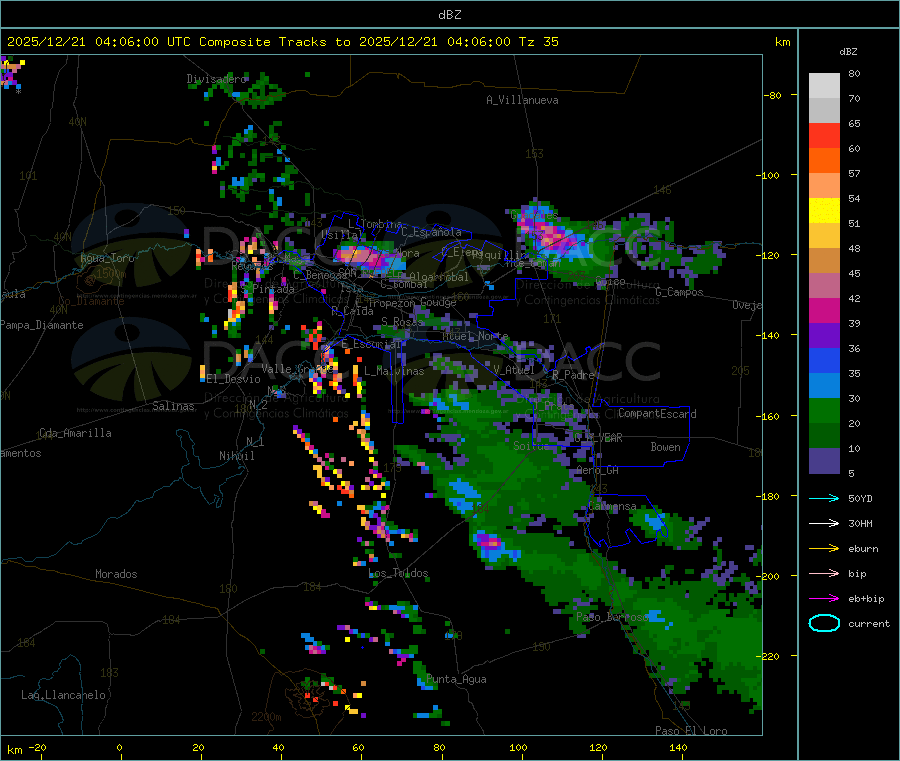Screen dimensions: 900x761
Task: Click the S_Rosa location label
Action: [402, 322]
